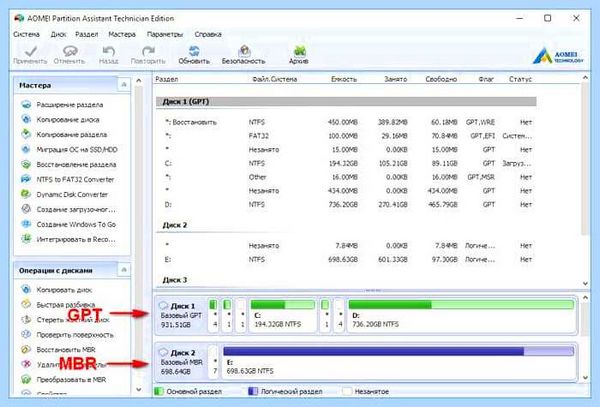Click Логический раздел legend swatch

253,391
